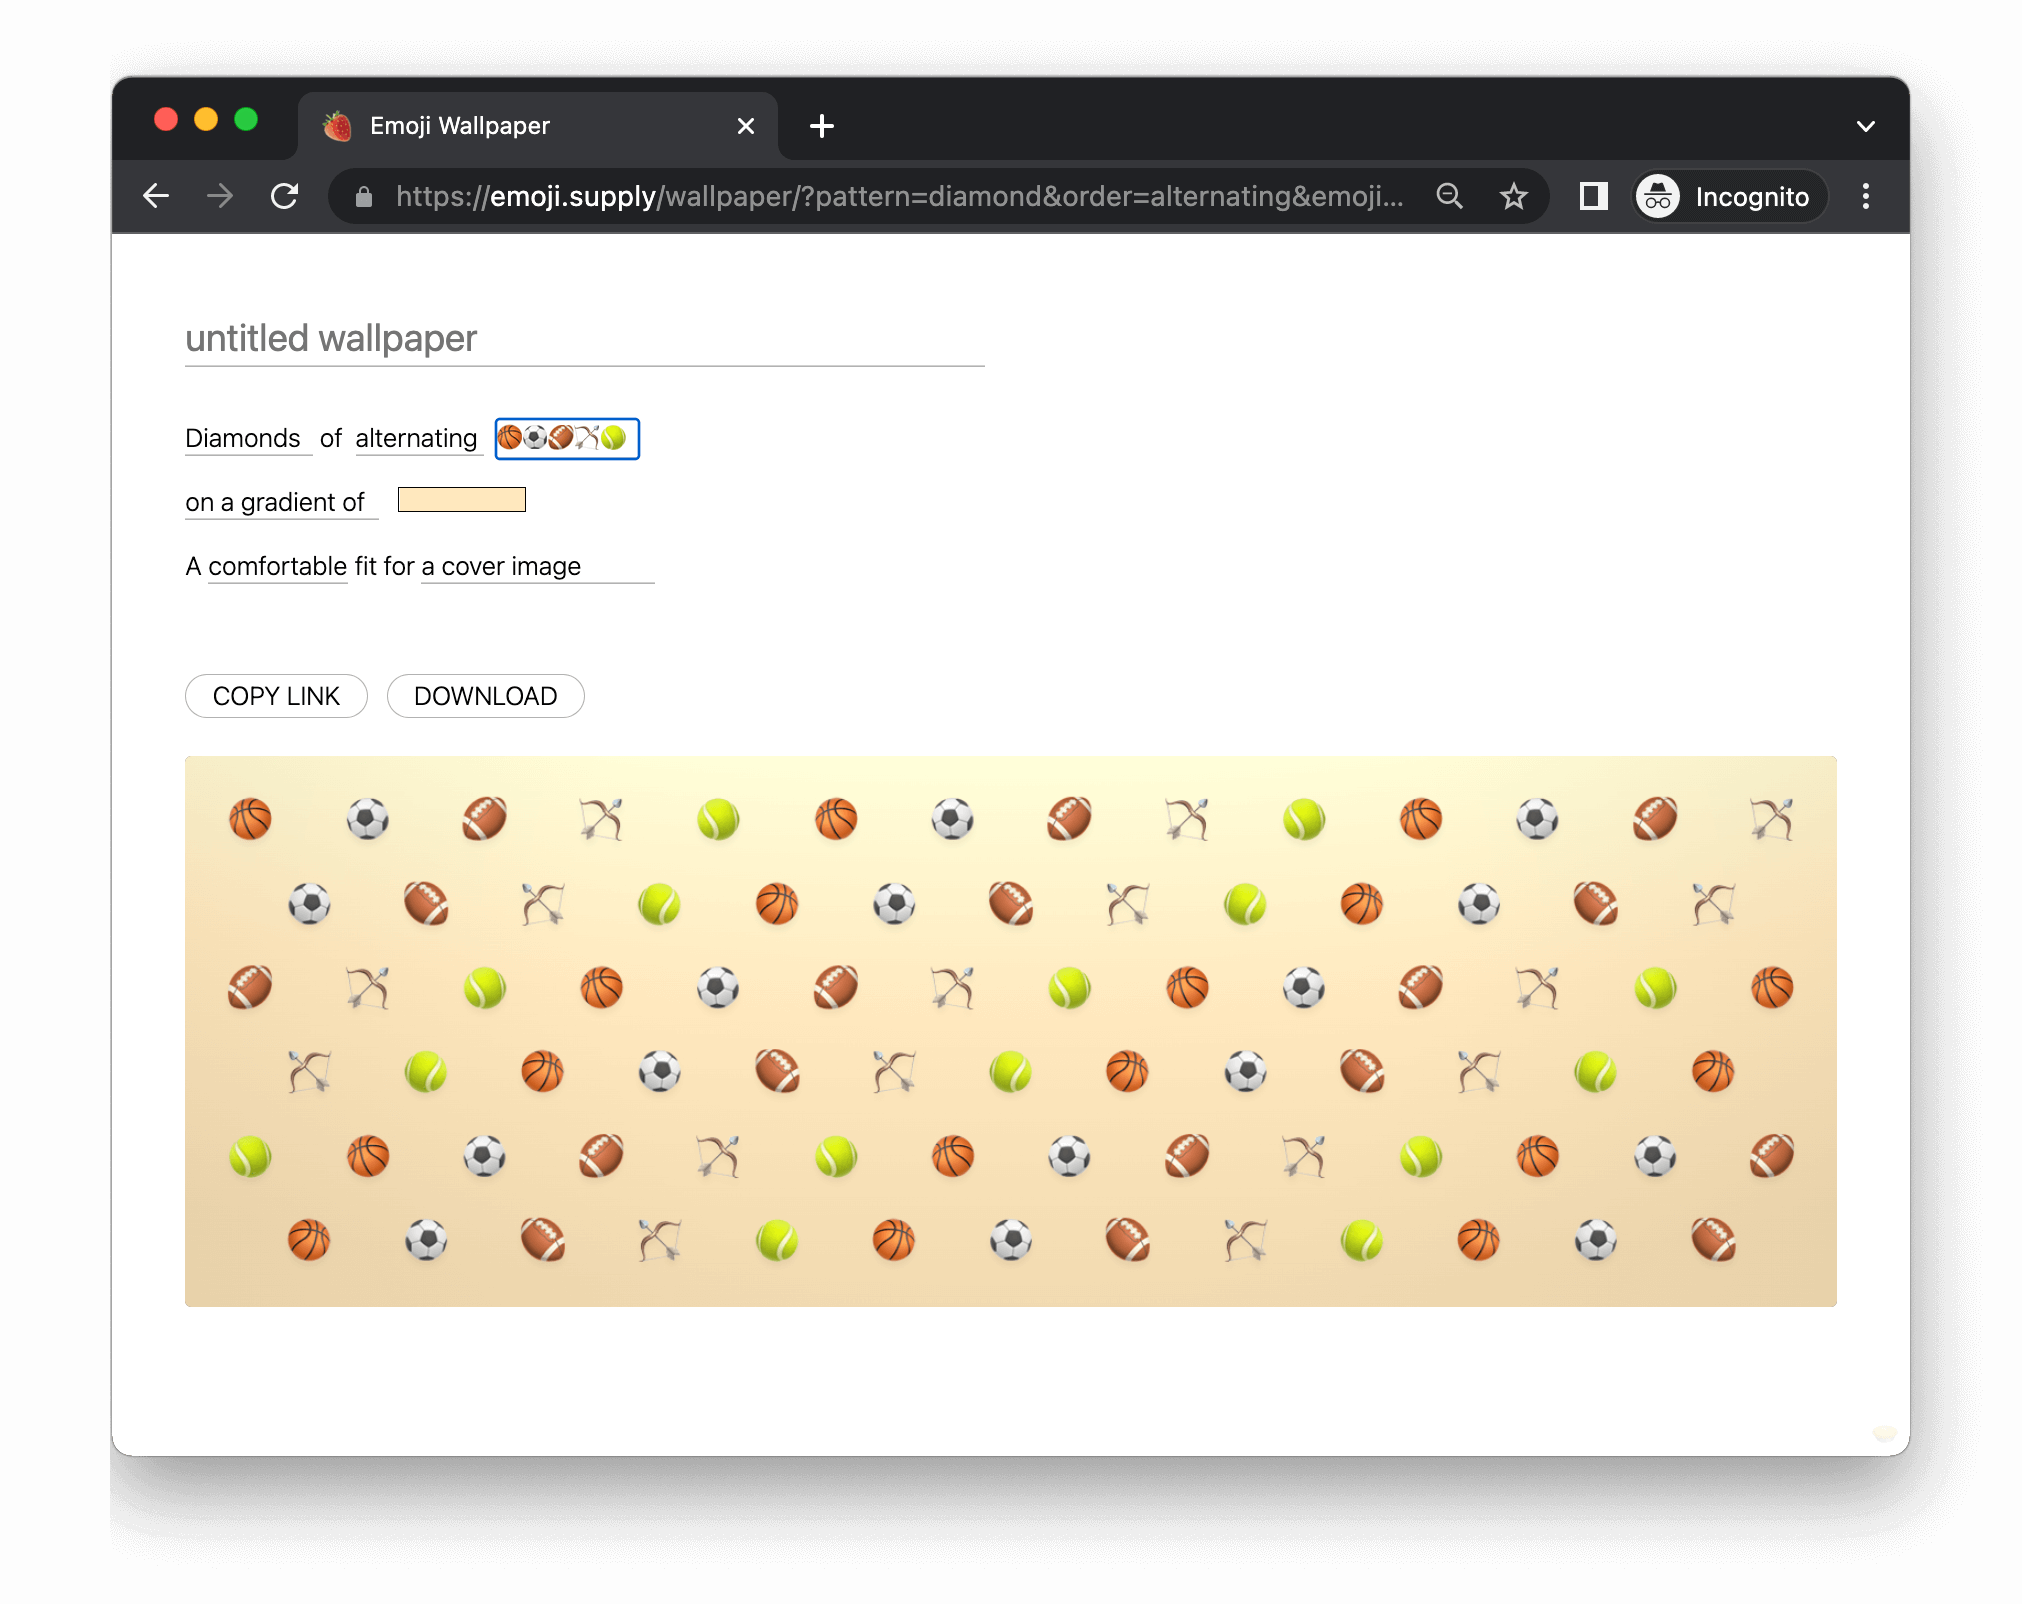Viewport: 2022px width, 1604px height.
Task: Bookmark this page with the star icon
Action: coord(1514,196)
